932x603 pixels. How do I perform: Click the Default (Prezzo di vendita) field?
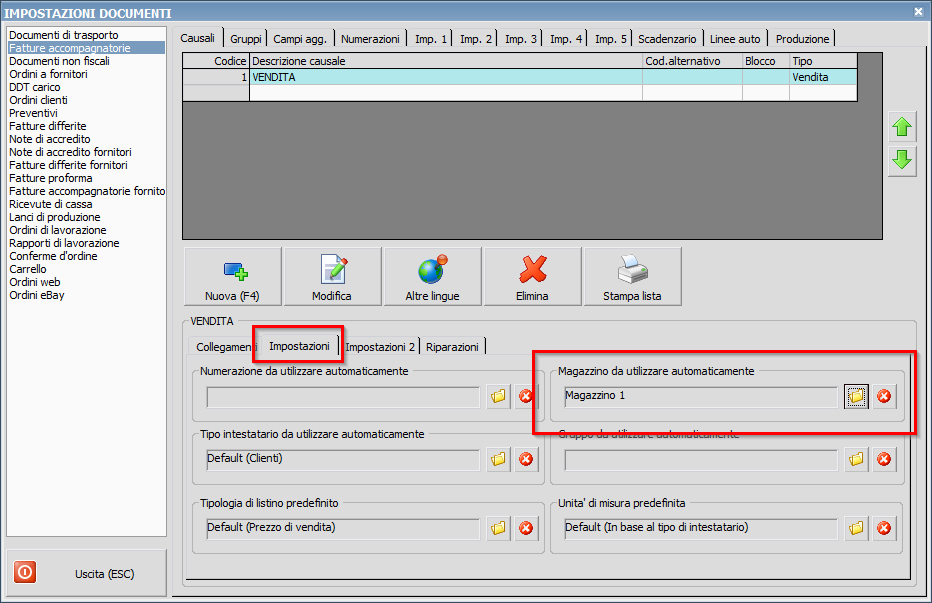coord(342,529)
